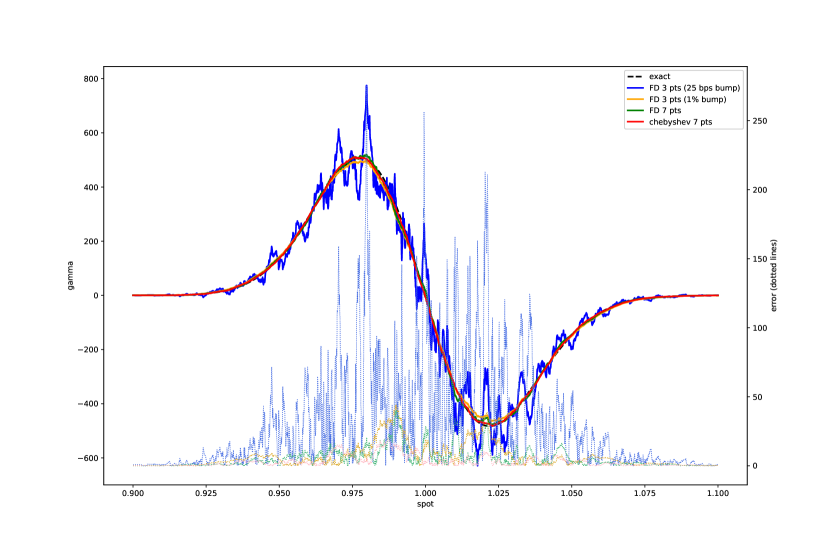Click the 200 tick on gamma axis
This screenshot has width=830, height=554.
[91, 241]
